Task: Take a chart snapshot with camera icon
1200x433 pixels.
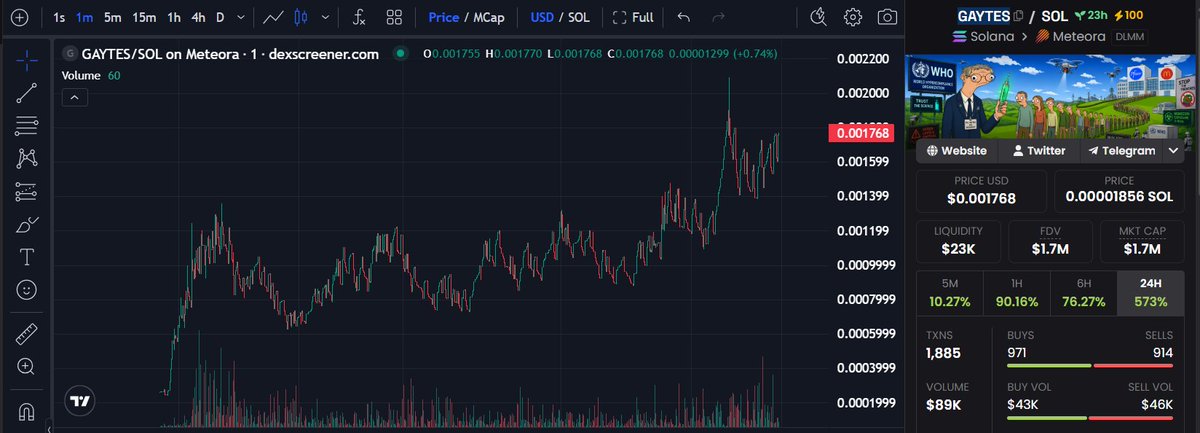Action: (887, 17)
